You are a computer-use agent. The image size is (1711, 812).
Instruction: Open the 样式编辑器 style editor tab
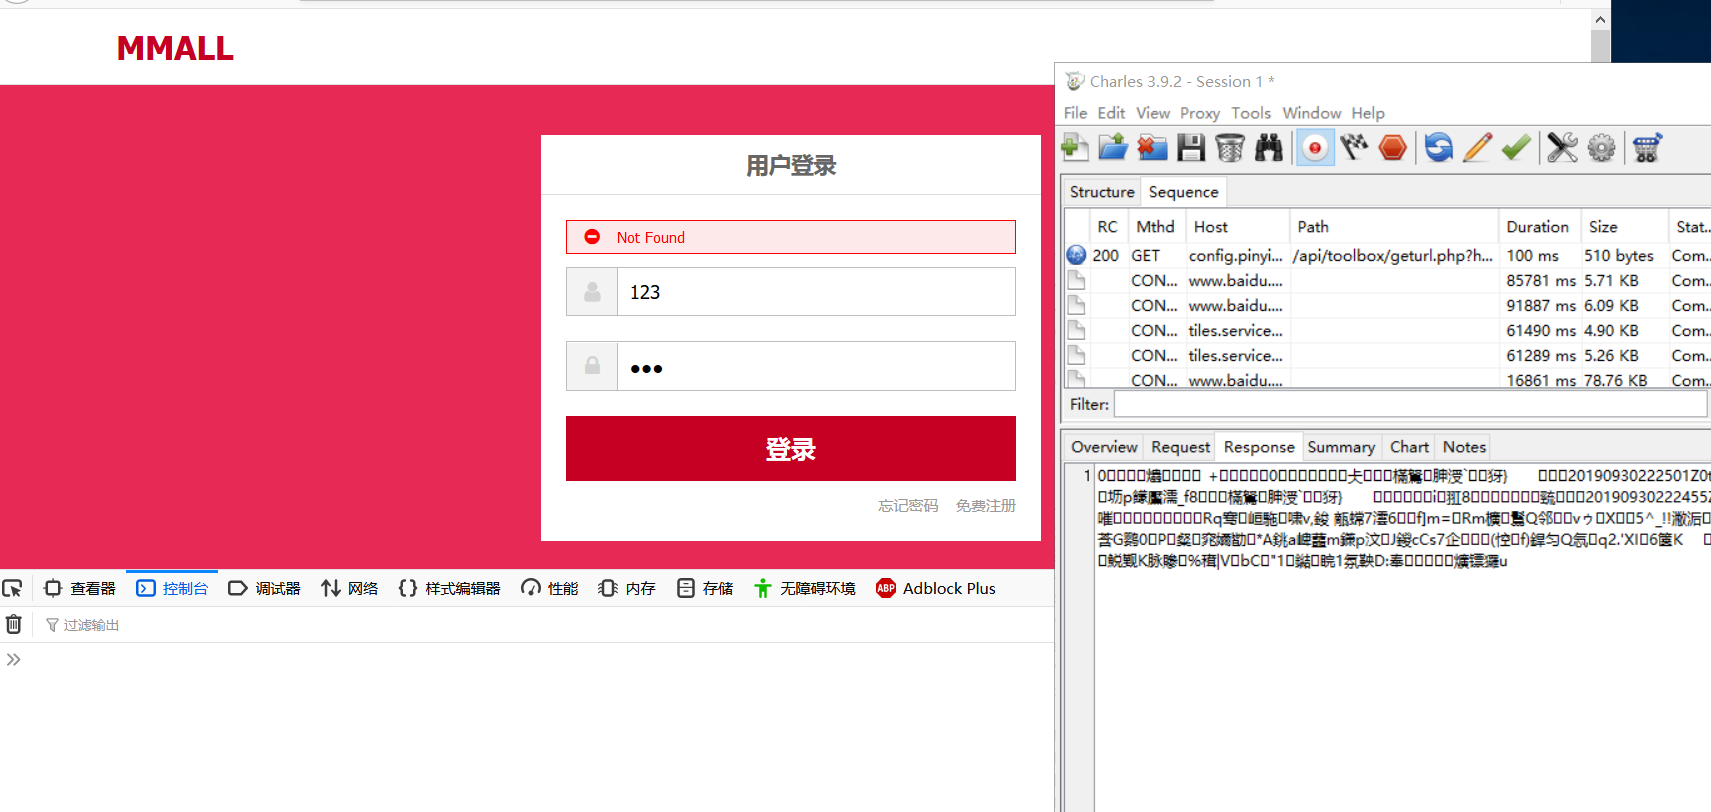click(x=449, y=589)
